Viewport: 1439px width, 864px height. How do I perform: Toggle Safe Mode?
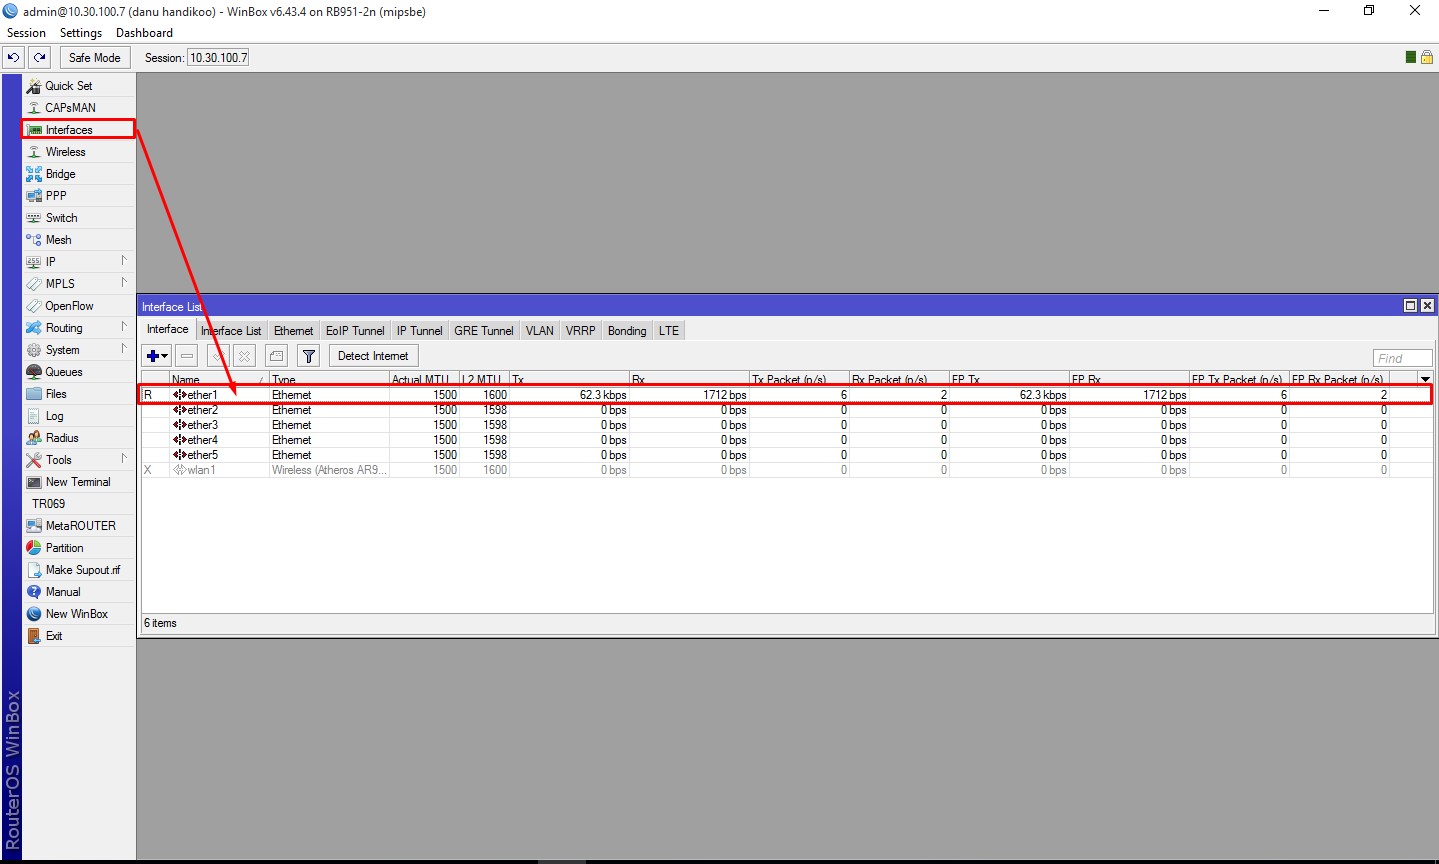click(x=94, y=57)
